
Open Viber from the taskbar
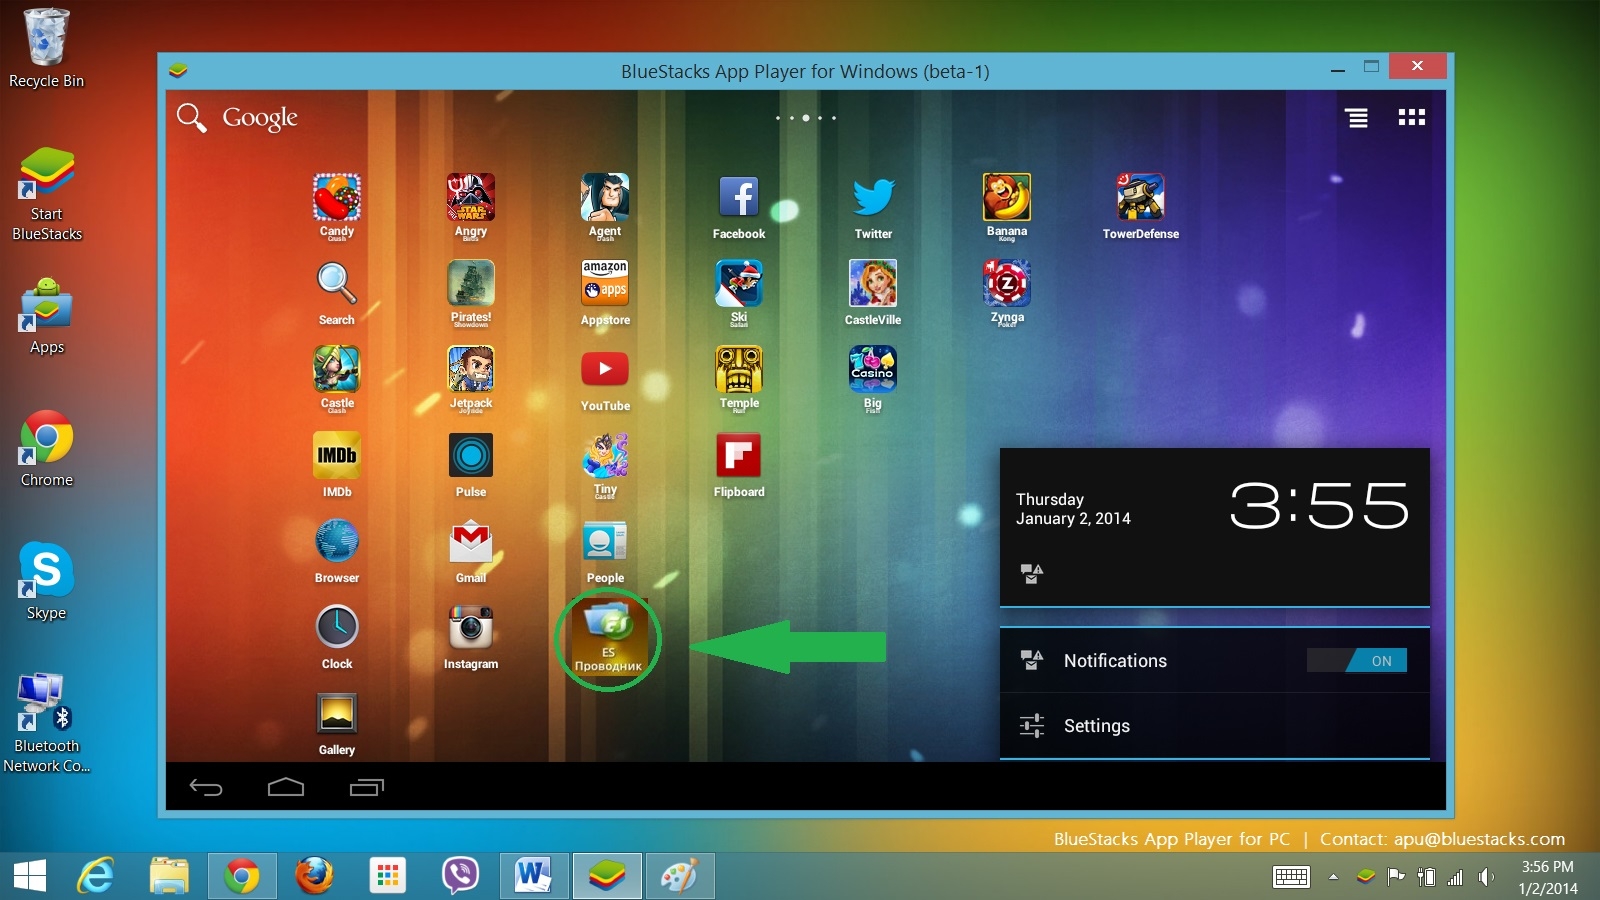tap(461, 877)
